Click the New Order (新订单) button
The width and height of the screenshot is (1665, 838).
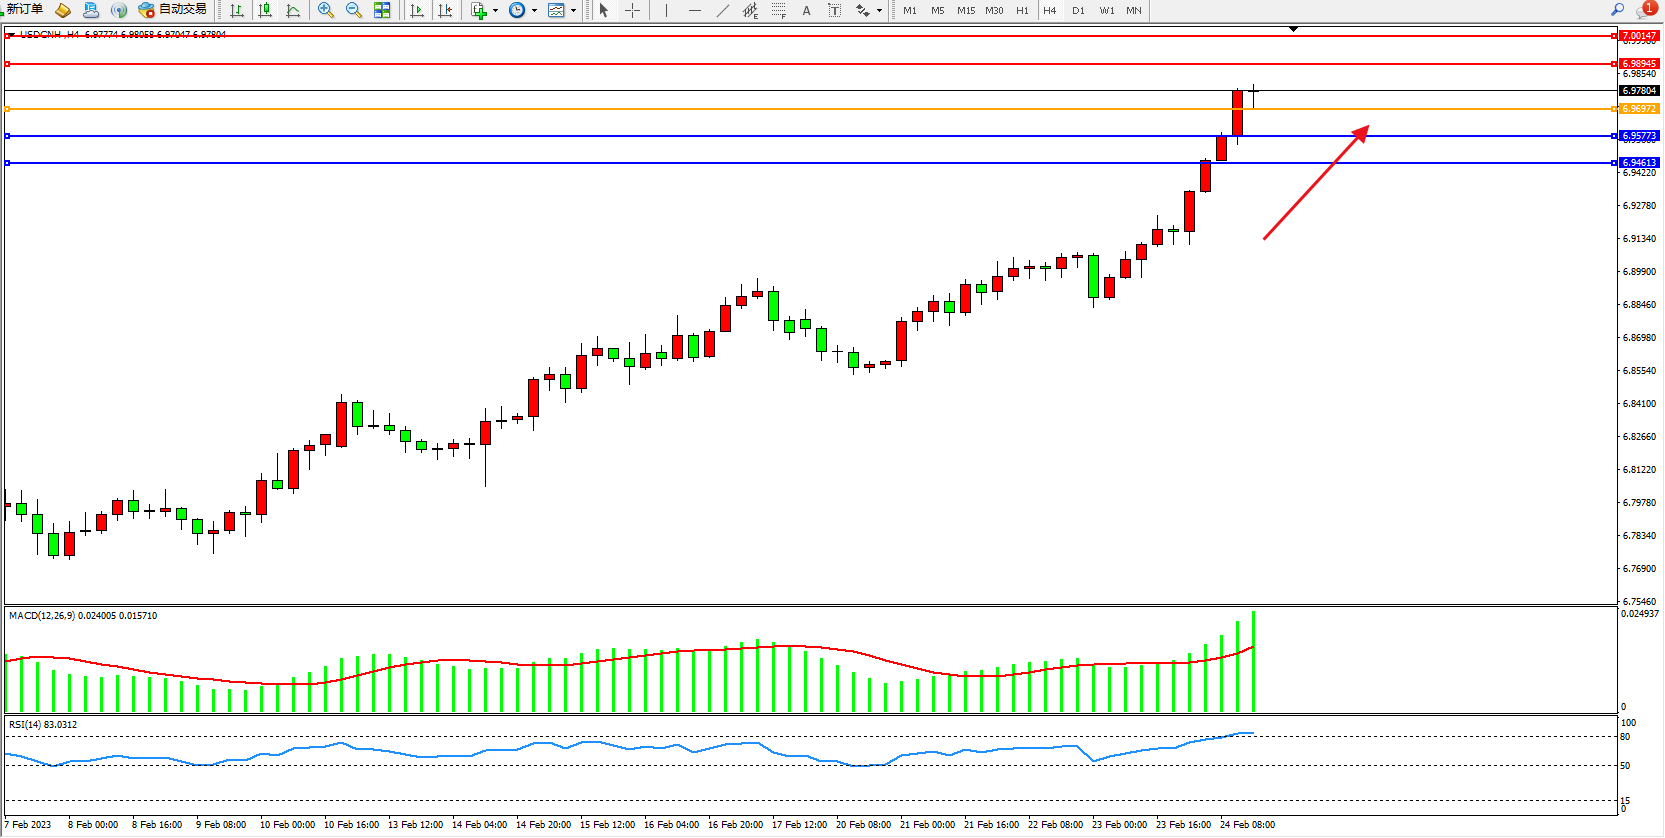(x=25, y=10)
